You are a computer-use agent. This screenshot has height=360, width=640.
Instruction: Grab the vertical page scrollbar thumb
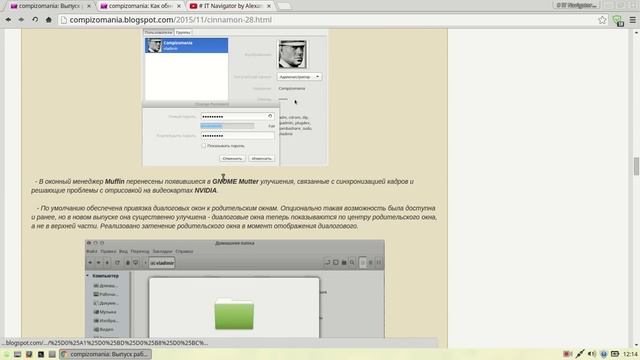pos(636,167)
